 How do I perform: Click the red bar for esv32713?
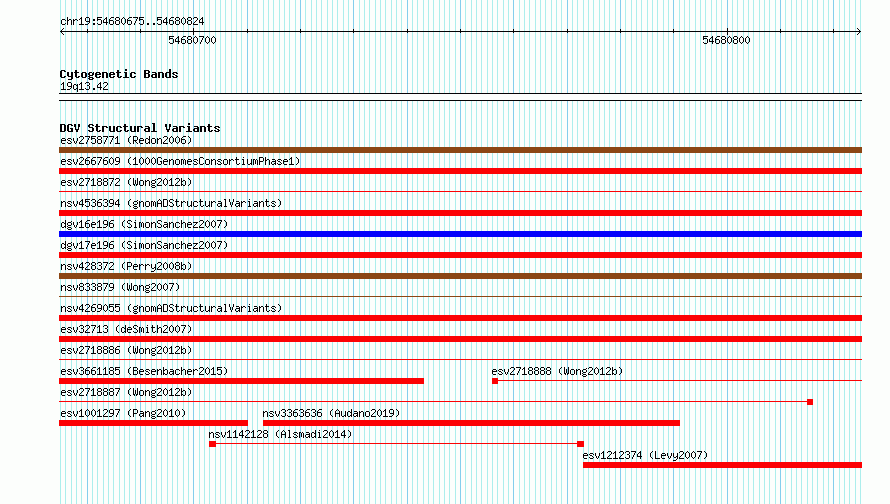click(460, 339)
